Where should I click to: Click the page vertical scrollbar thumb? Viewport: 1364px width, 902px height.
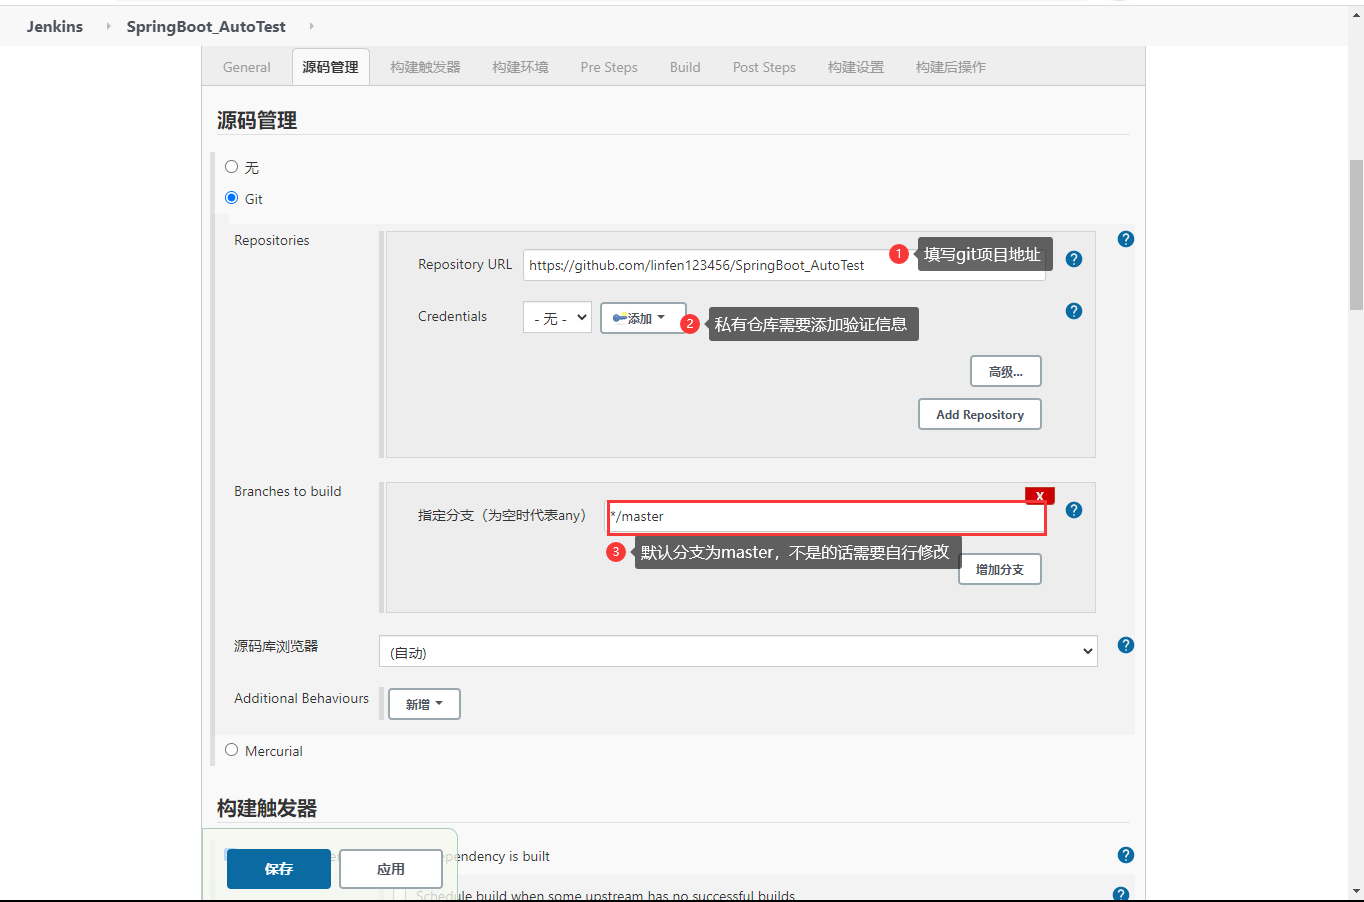point(1356,235)
